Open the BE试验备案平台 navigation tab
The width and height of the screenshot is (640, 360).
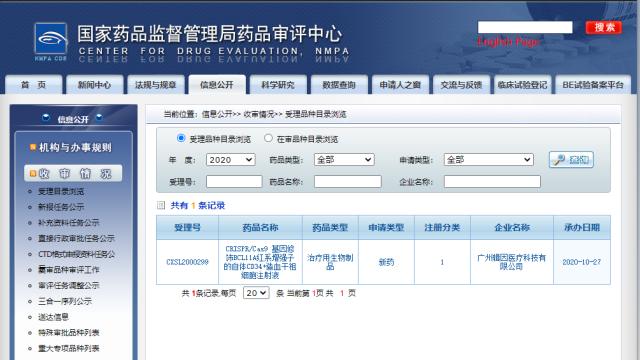coord(593,84)
